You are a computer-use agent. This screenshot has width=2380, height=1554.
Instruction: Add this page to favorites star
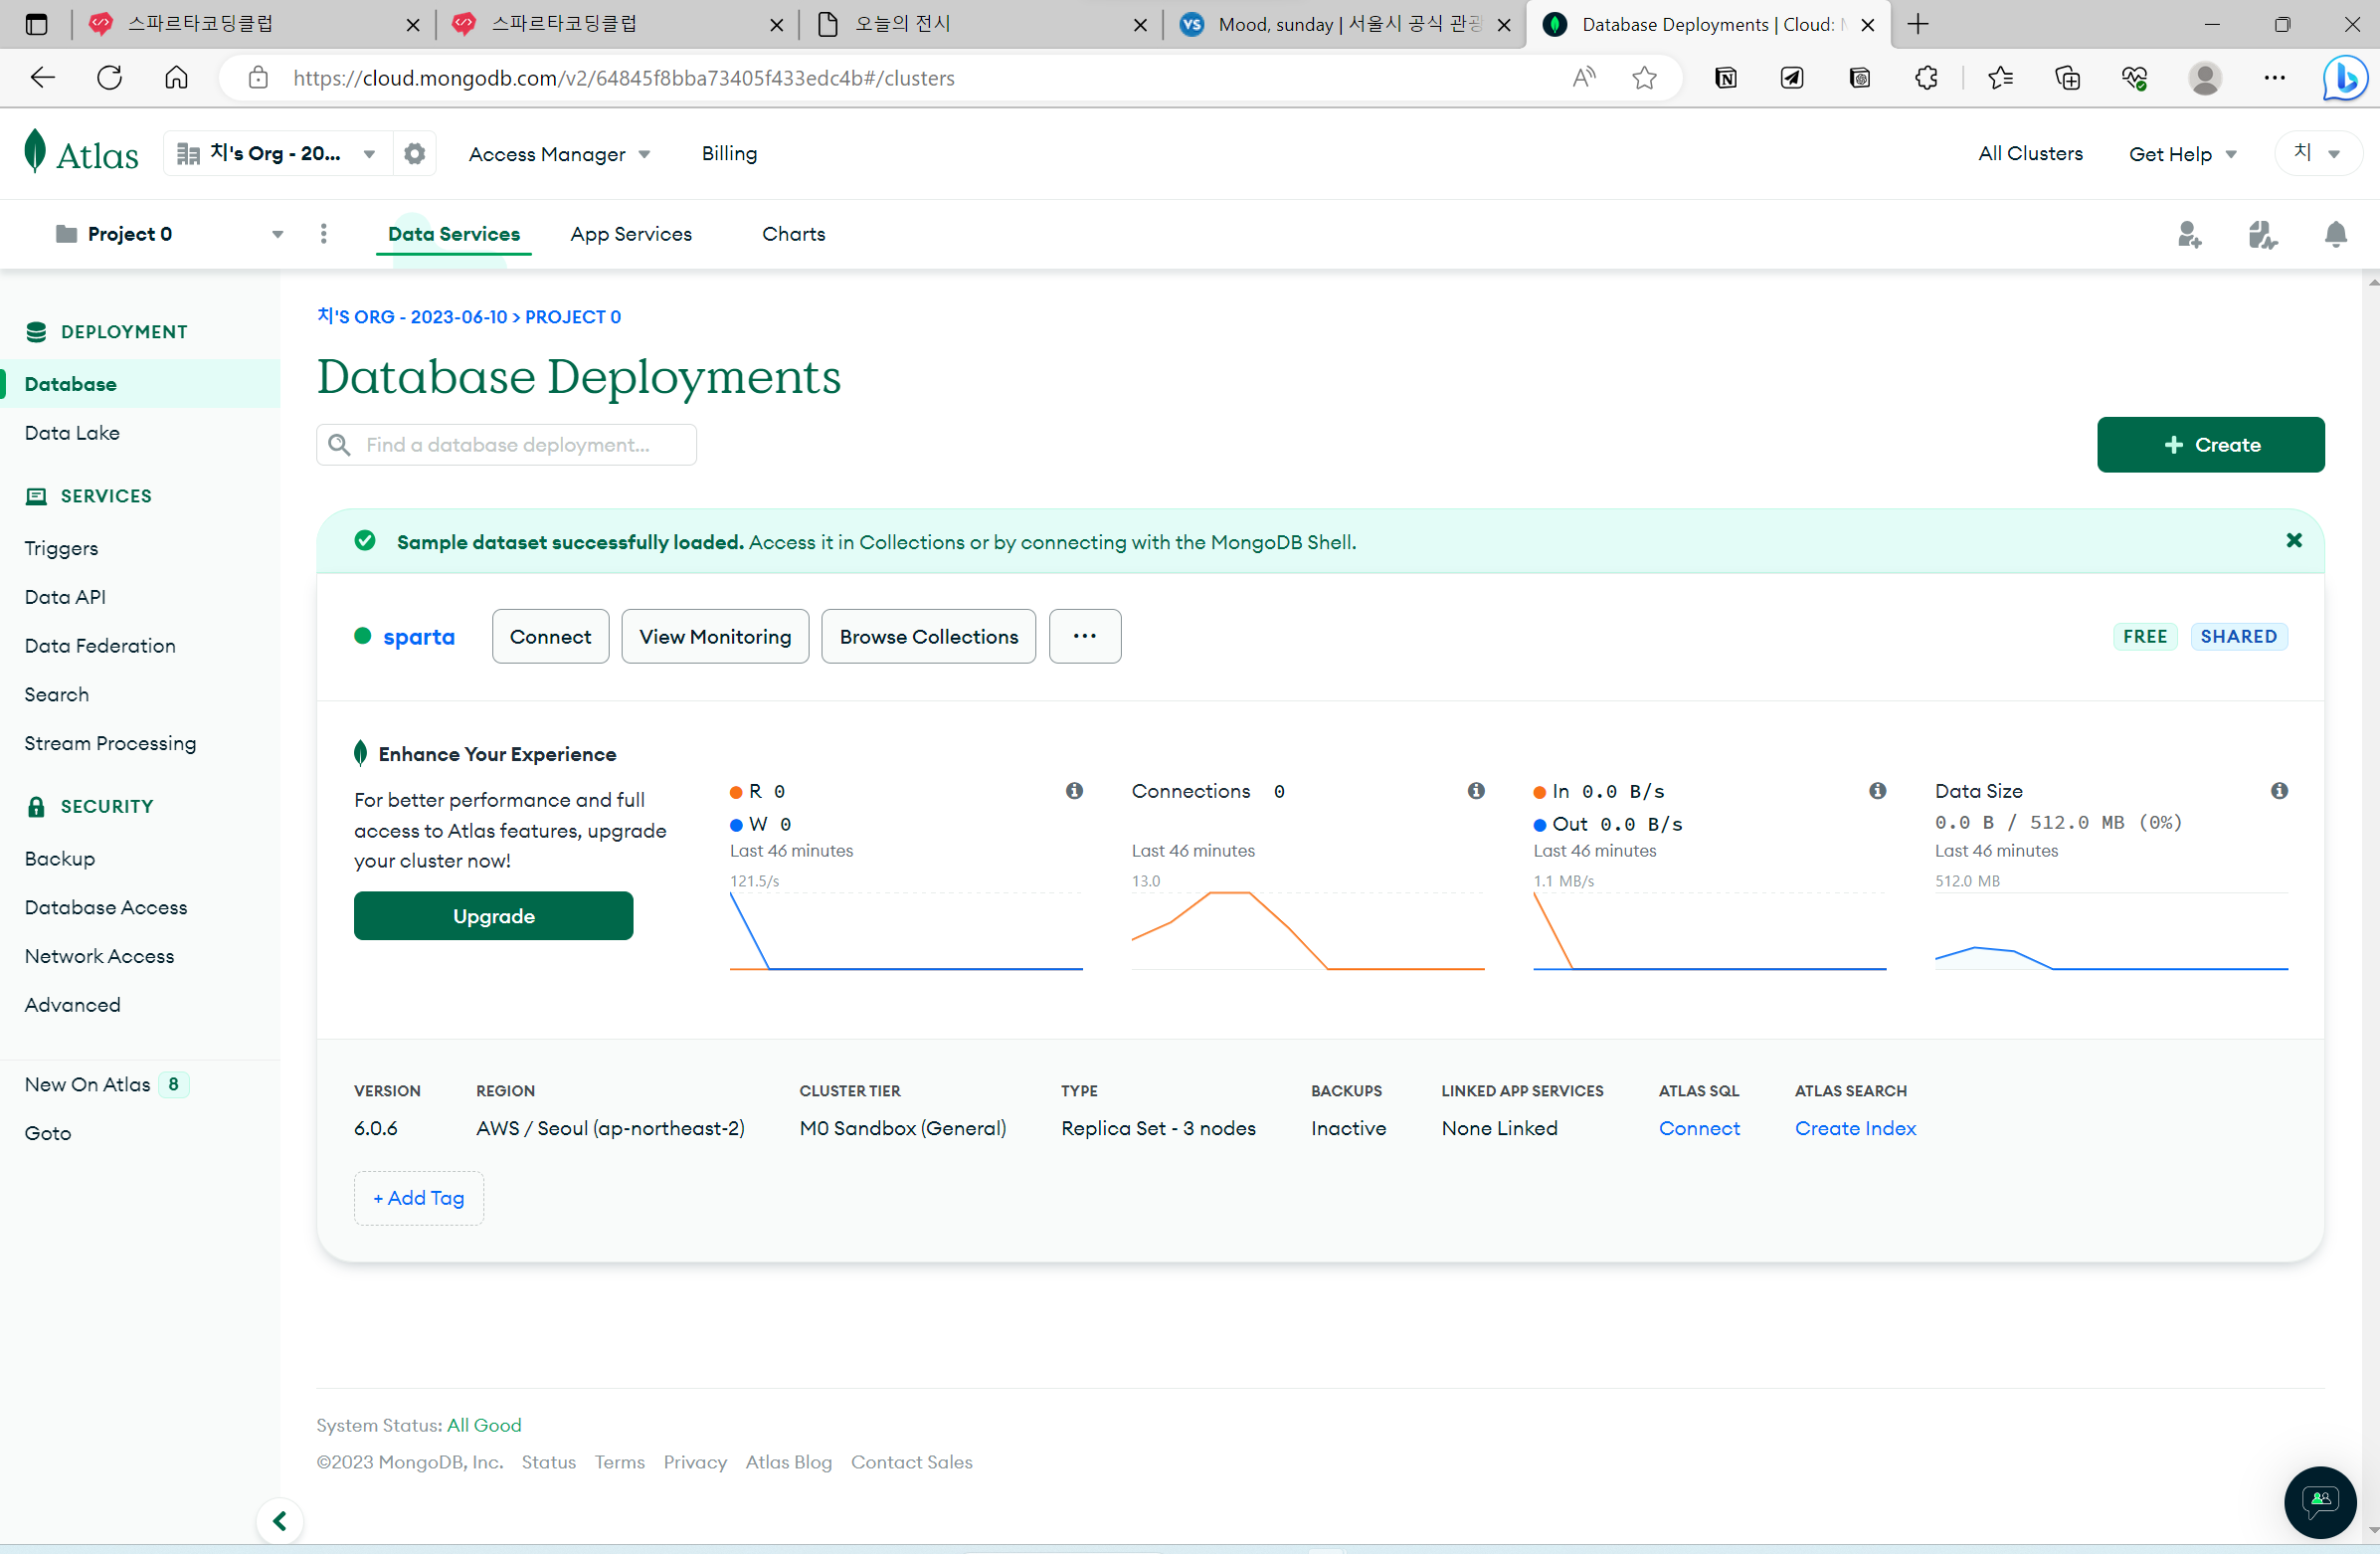tap(1644, 78)
